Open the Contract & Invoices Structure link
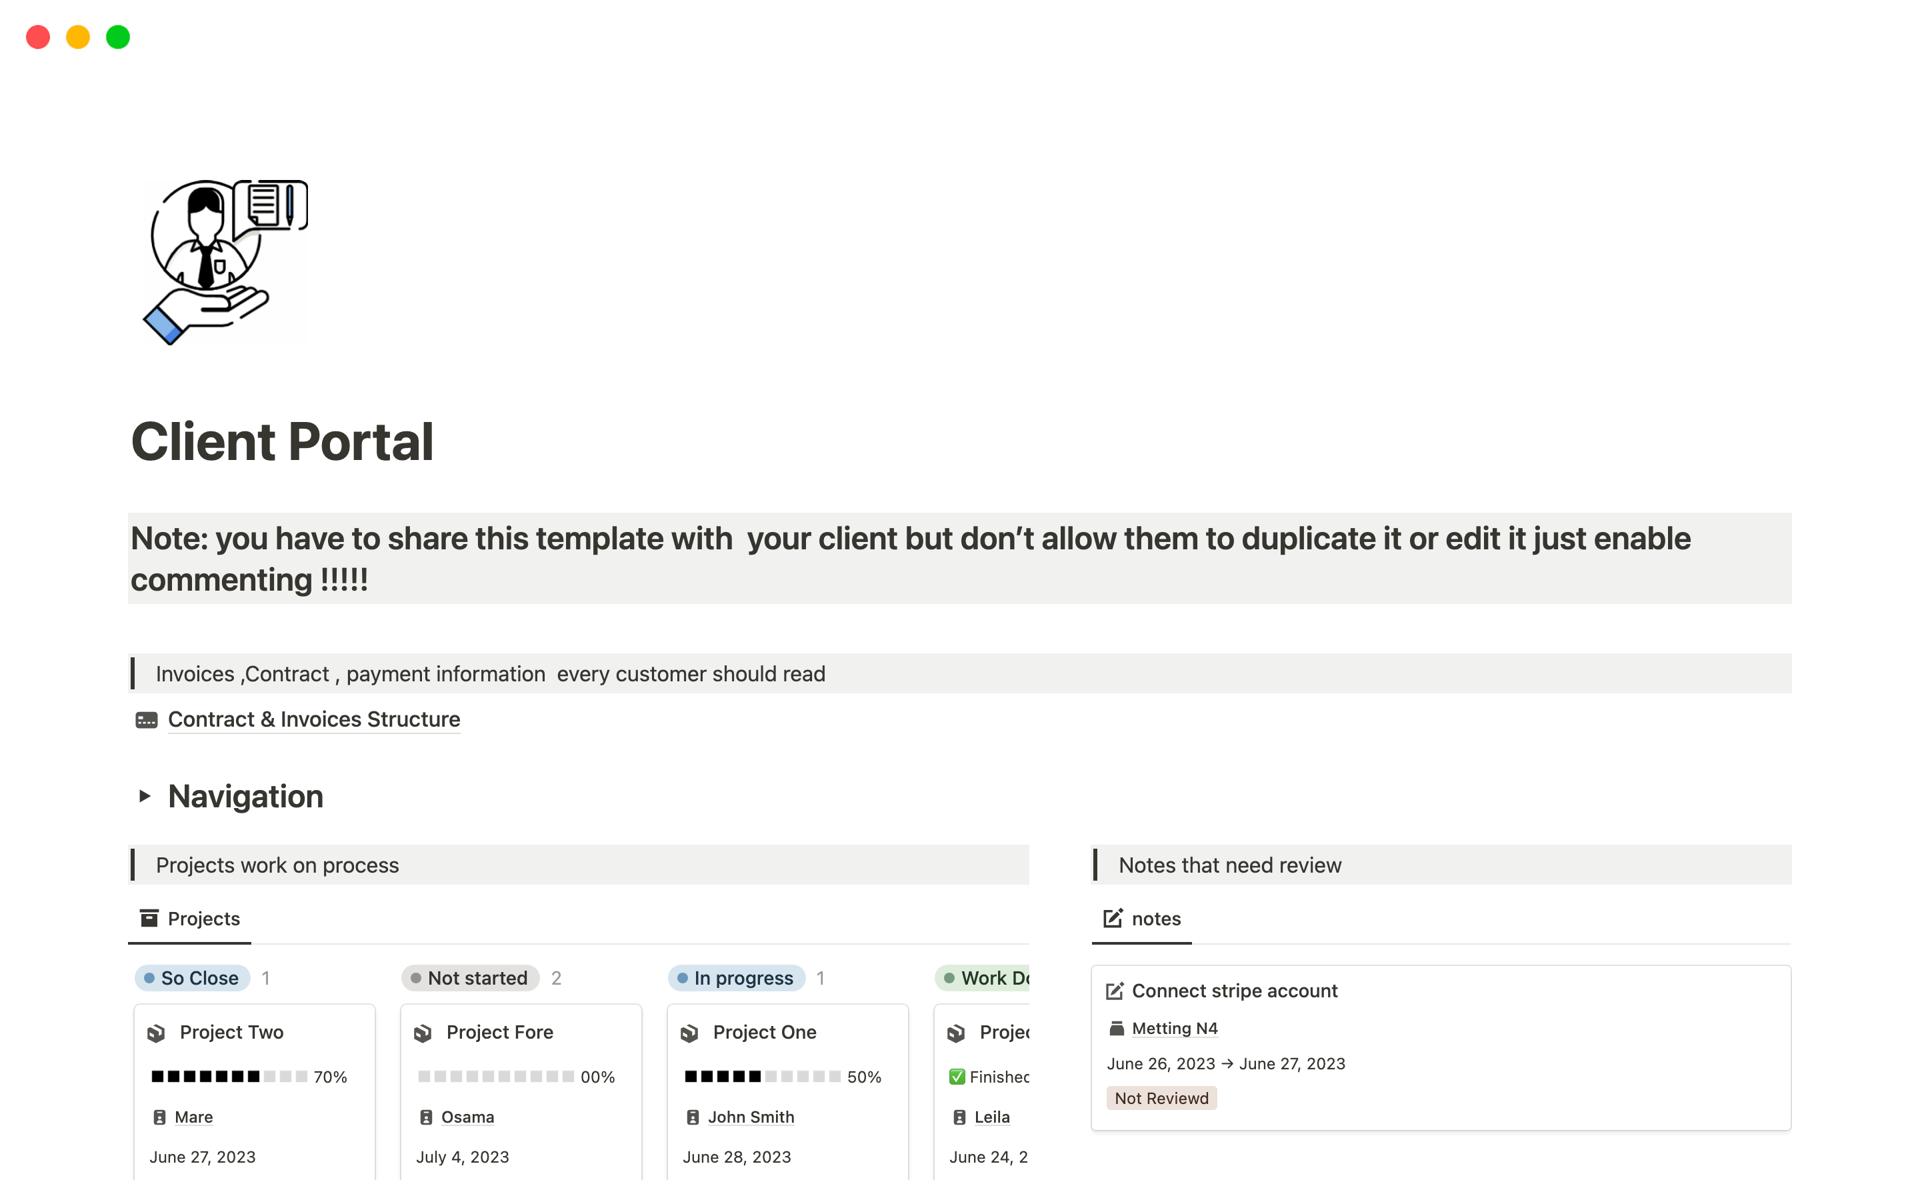Viewport: 1920px width, 1200px height. click(313, 720)
